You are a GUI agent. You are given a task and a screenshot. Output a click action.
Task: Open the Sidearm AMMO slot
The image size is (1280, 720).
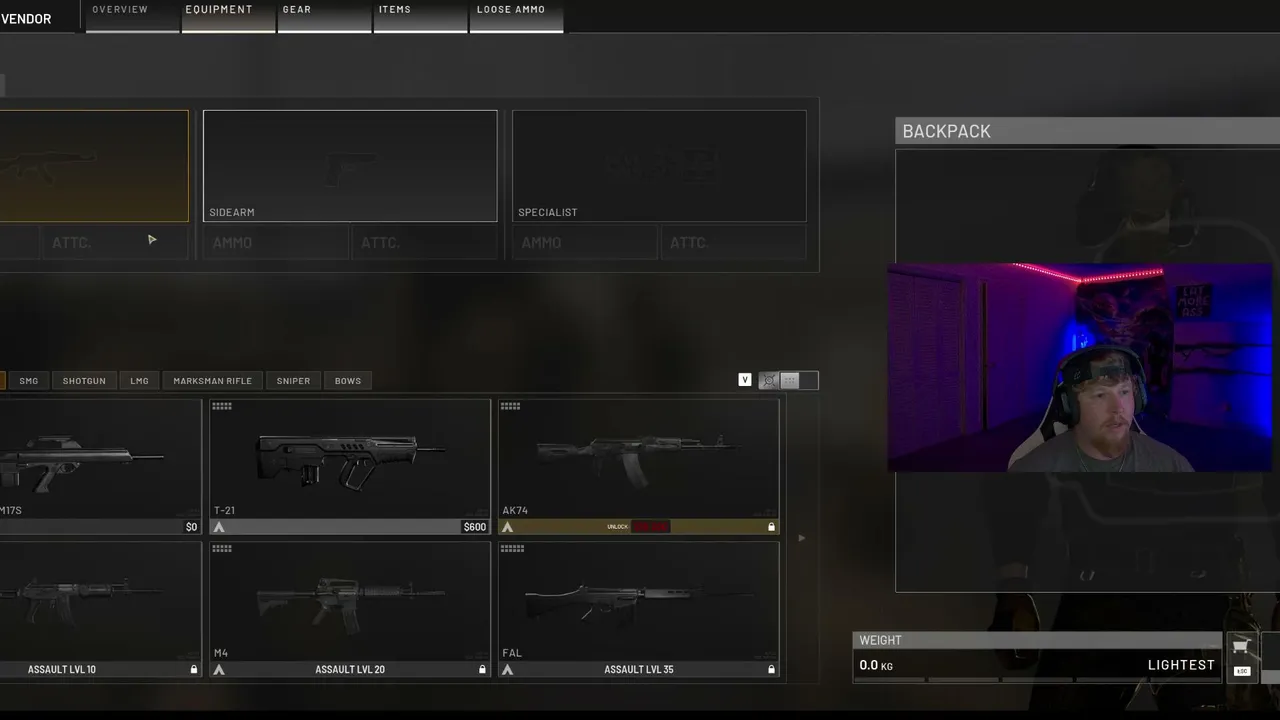tap(276, 242)
